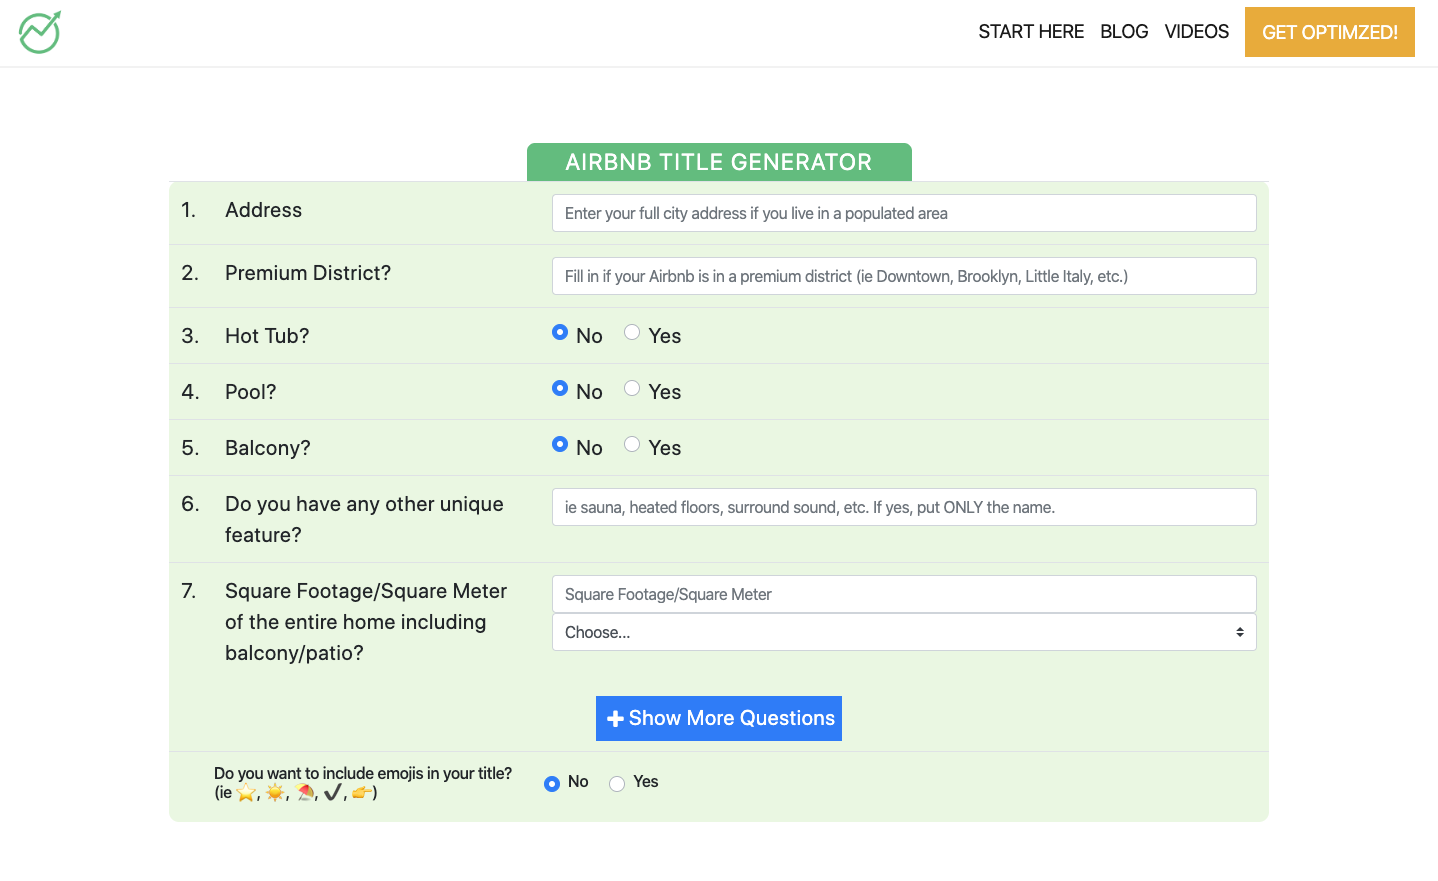Select No for Pool
The image size is (1438, 881).
pyautogui.click(x=560, y=387)
